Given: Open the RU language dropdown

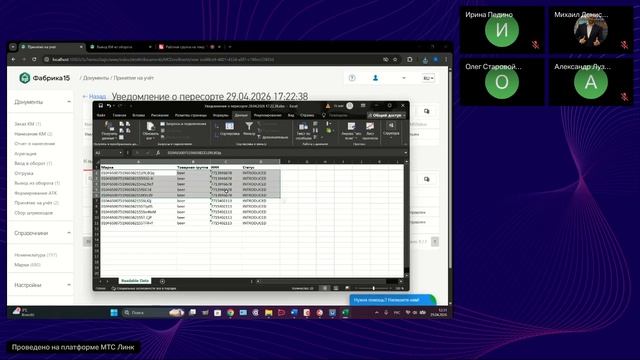Looking at the screenshot, I should tap(429, 78).
